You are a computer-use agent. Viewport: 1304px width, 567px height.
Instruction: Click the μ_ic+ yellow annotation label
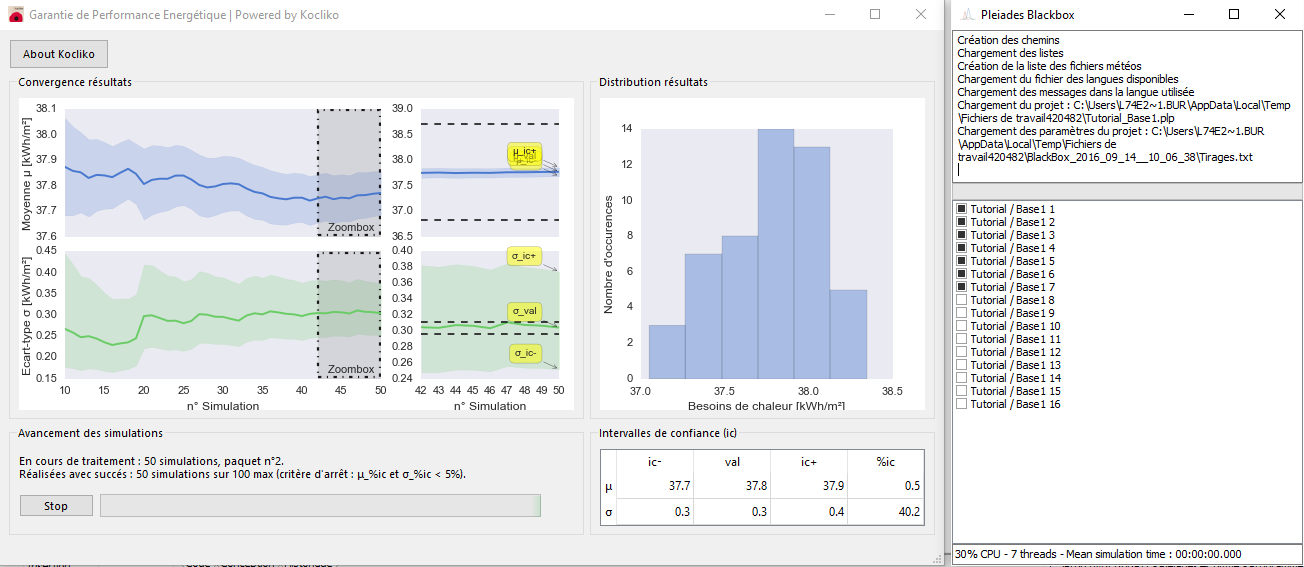click(x=525, y=152)
